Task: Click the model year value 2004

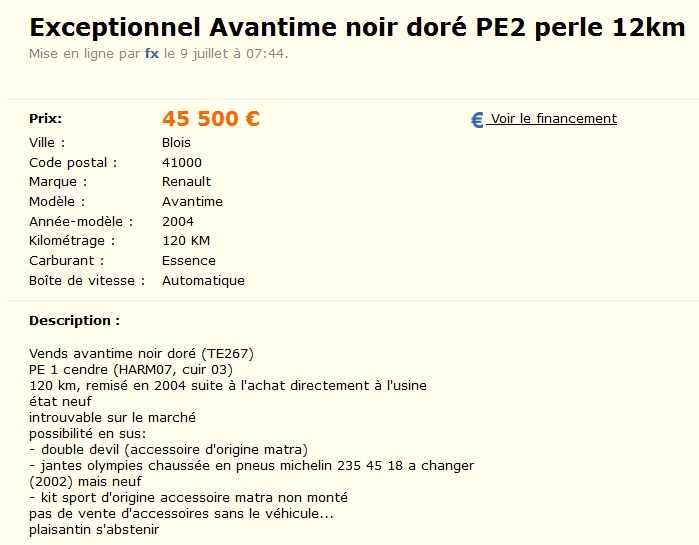Action: 178,221
